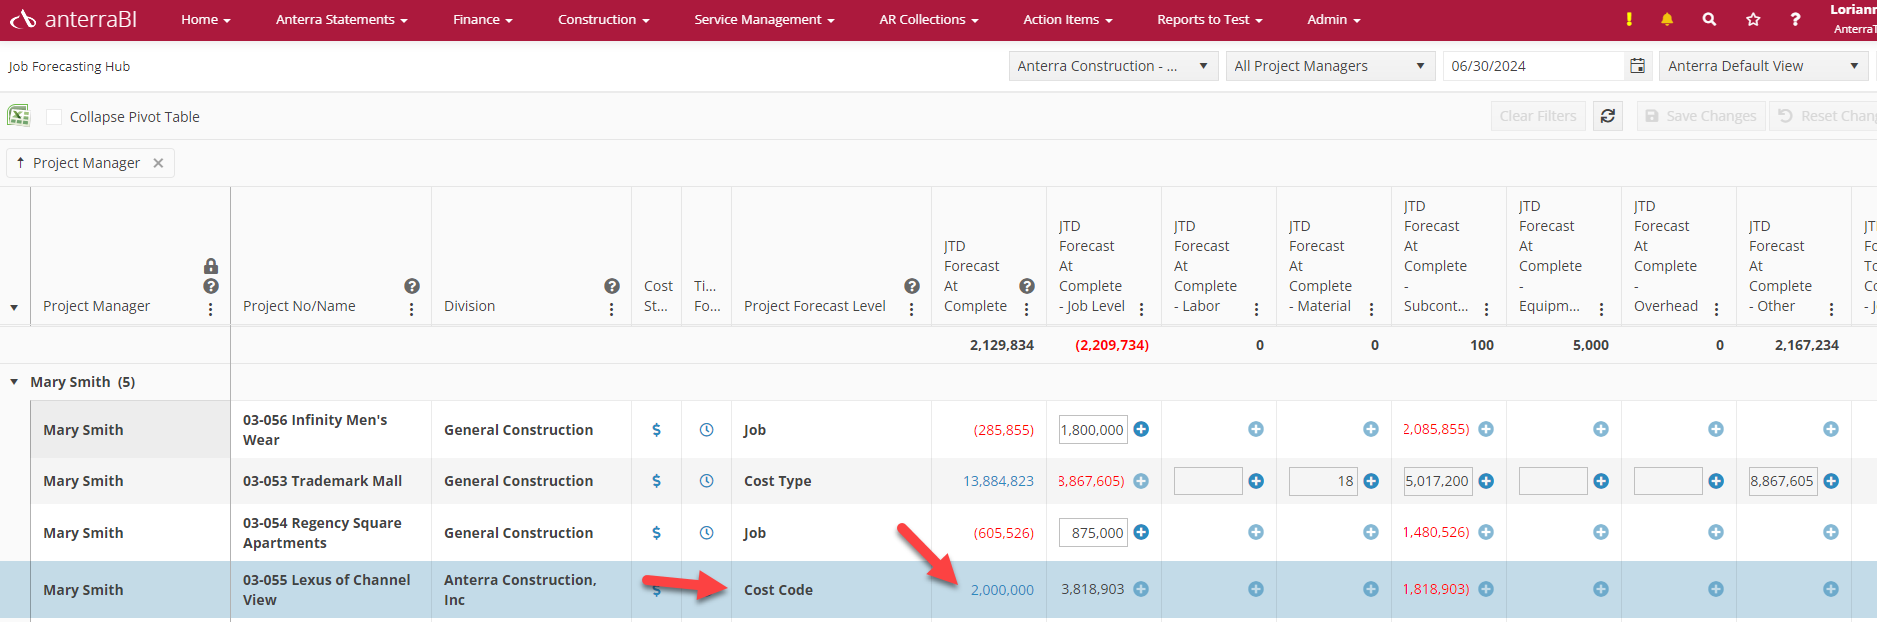
Task: Open the Construction menu
Action: click(x=604, y=19)
